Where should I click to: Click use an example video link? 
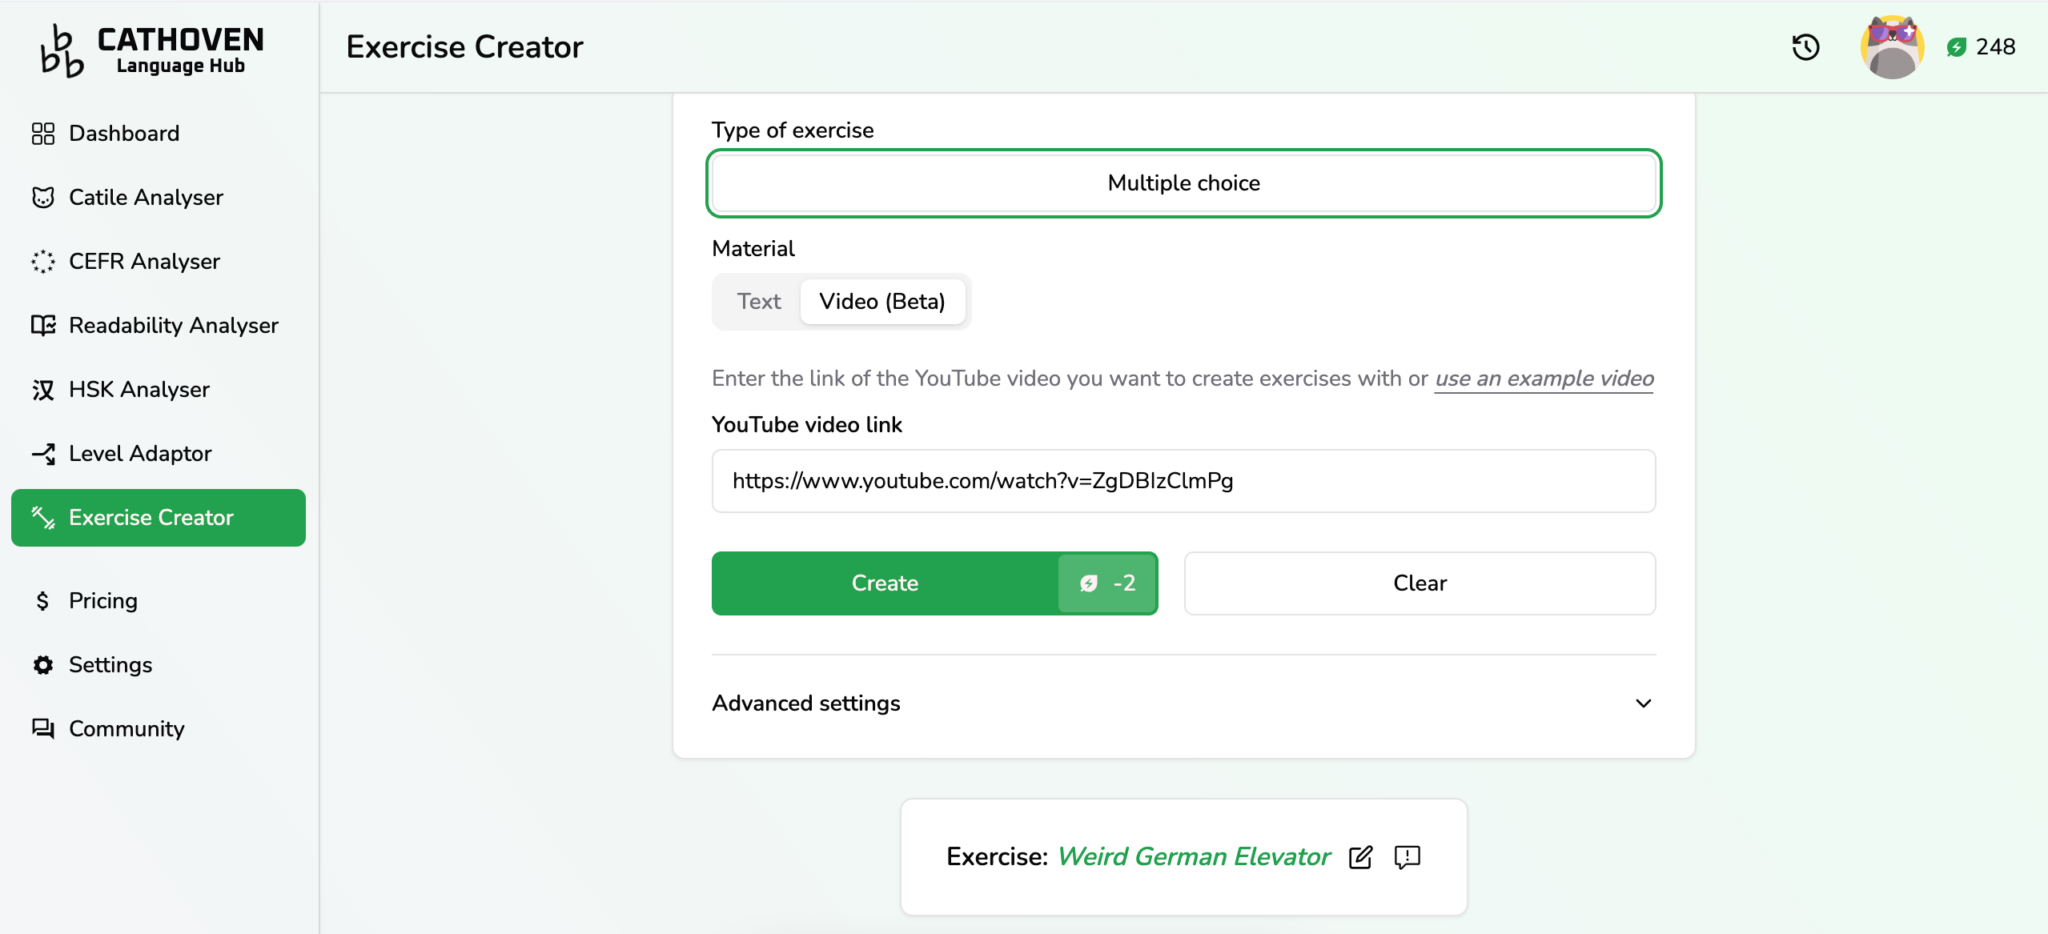(x=1543, y=378)
